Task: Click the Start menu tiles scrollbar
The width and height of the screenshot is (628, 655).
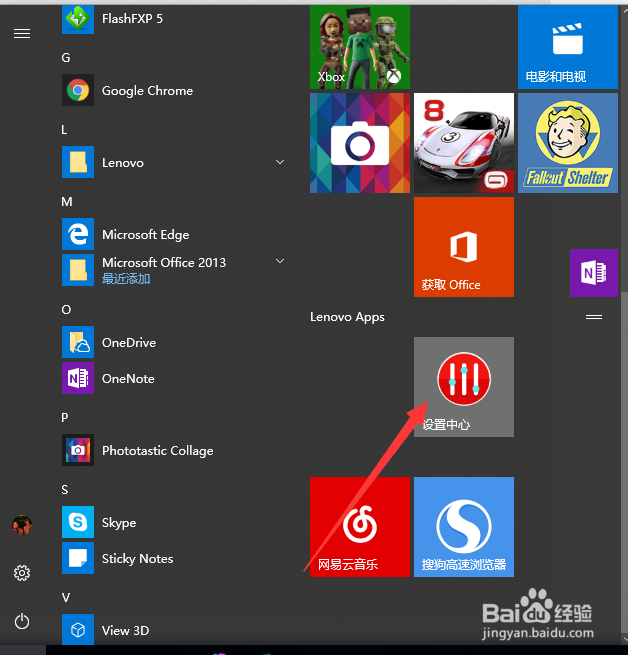Action: [x=624, y=462]
